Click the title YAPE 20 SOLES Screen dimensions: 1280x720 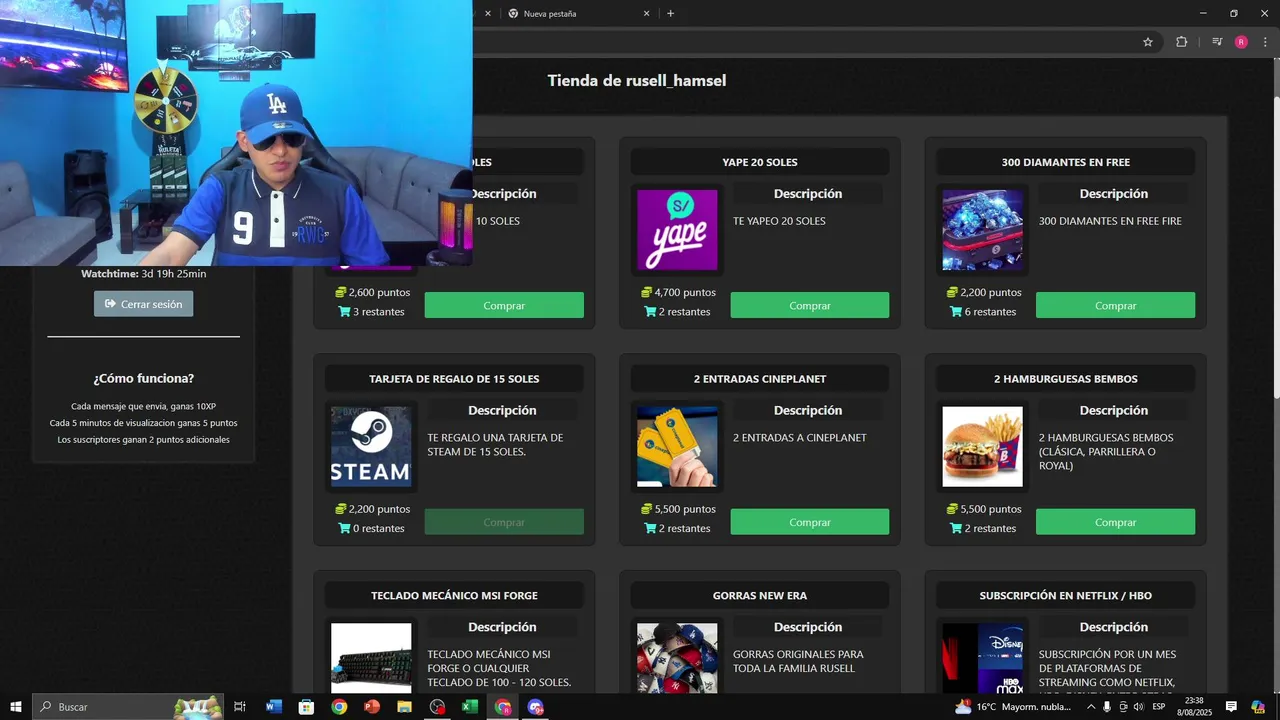(x=760, y=162)
